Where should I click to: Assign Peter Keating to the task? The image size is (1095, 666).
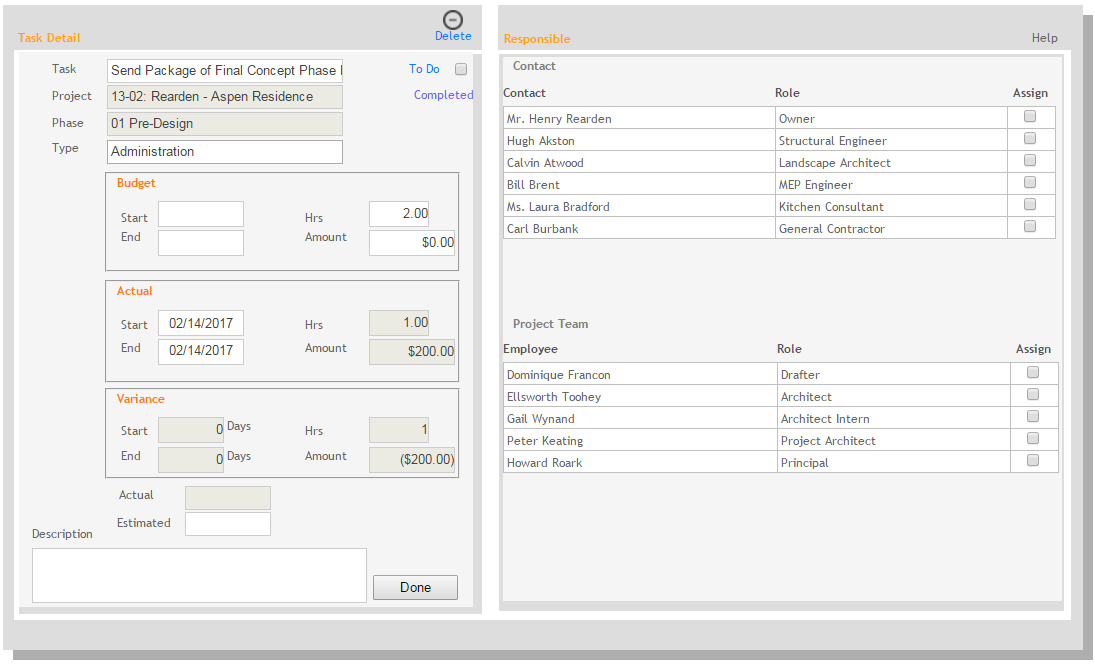point(1033,438)
